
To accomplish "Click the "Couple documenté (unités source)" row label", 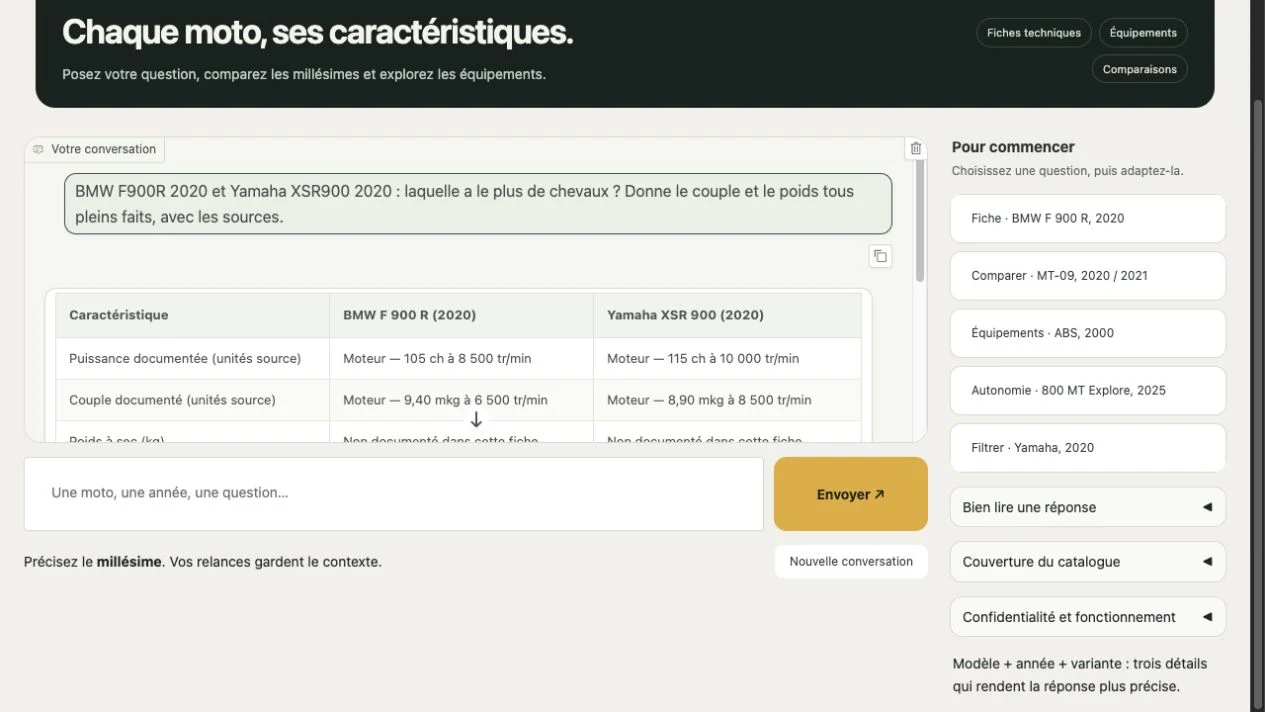I will (172, 400).
